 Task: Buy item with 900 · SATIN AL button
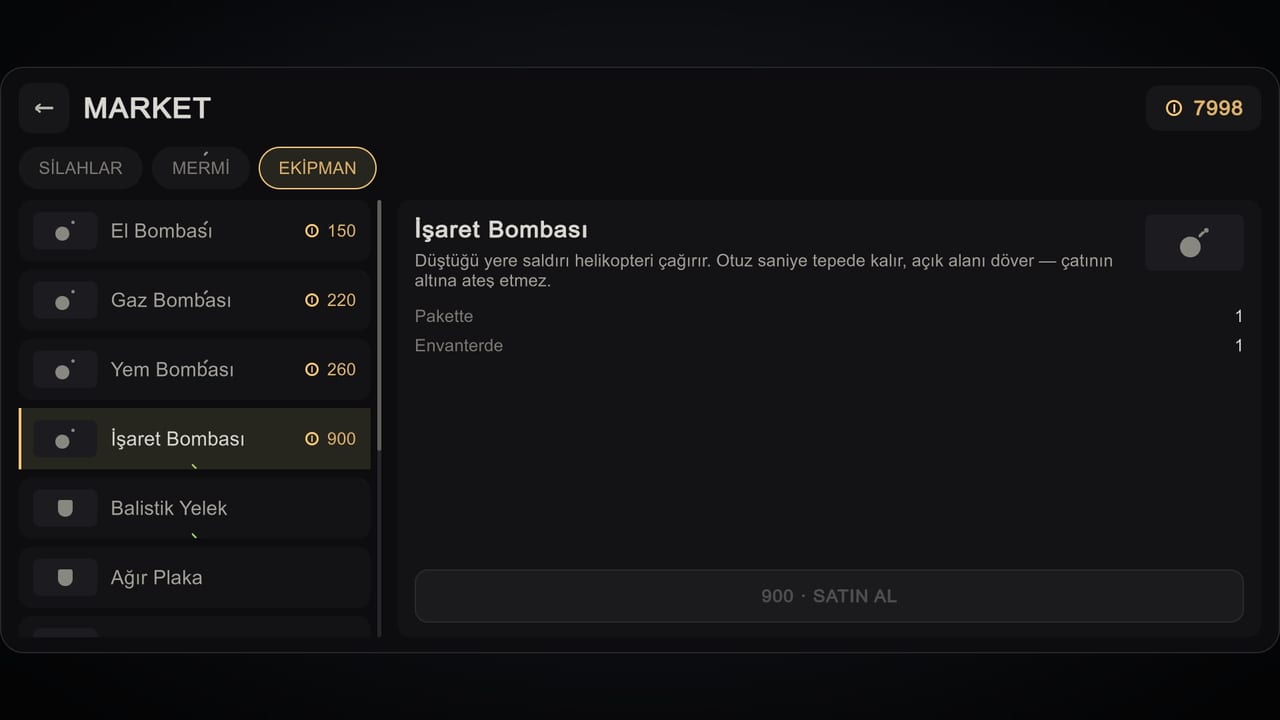pyautogui.click(x=829, y=596)
